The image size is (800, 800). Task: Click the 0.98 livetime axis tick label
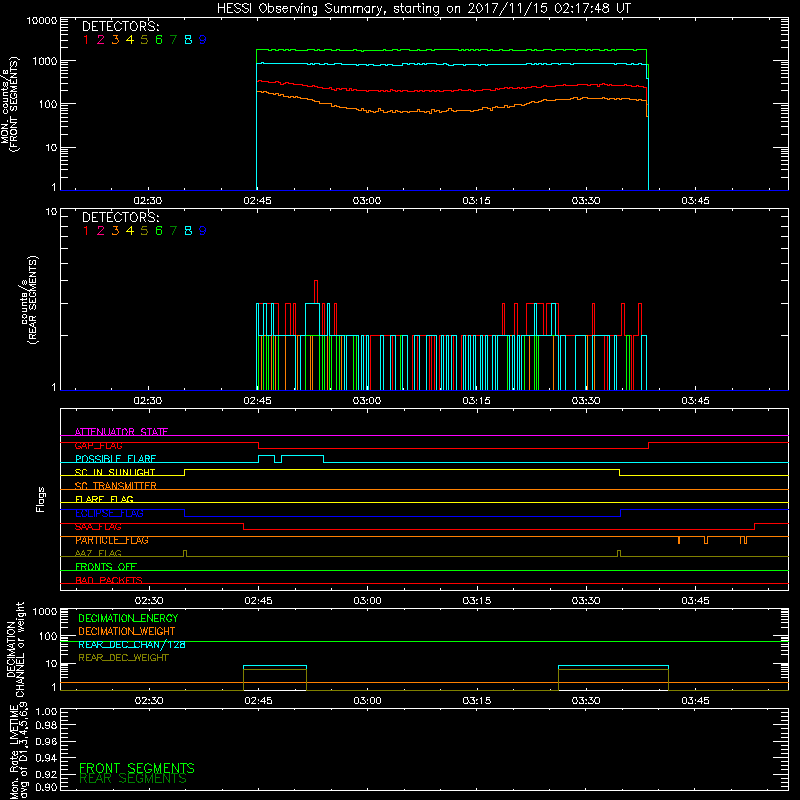46,726
